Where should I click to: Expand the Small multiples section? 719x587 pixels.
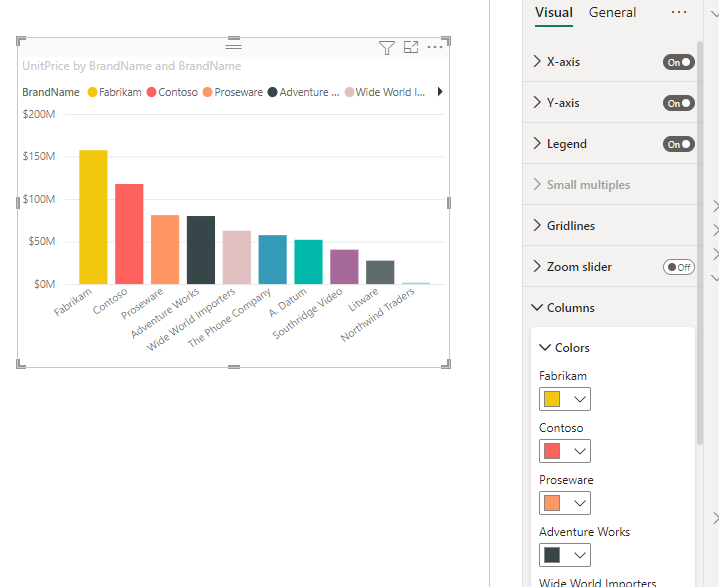tap(537, 184)
